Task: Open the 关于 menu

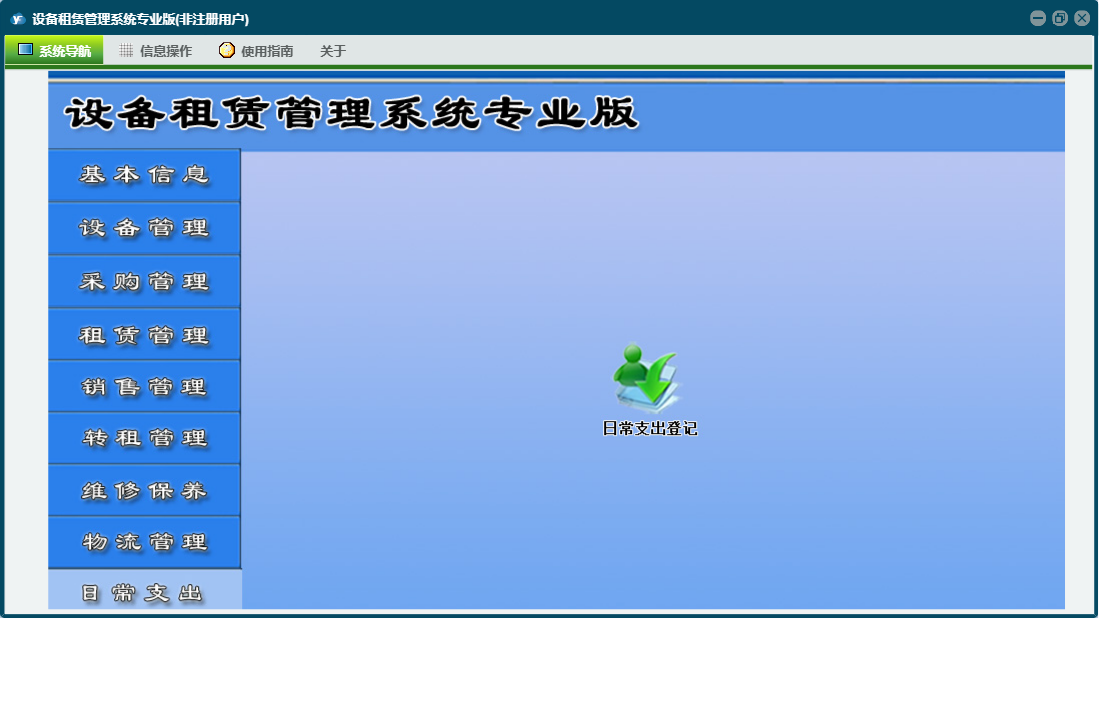Action: (x=333, y=50)
